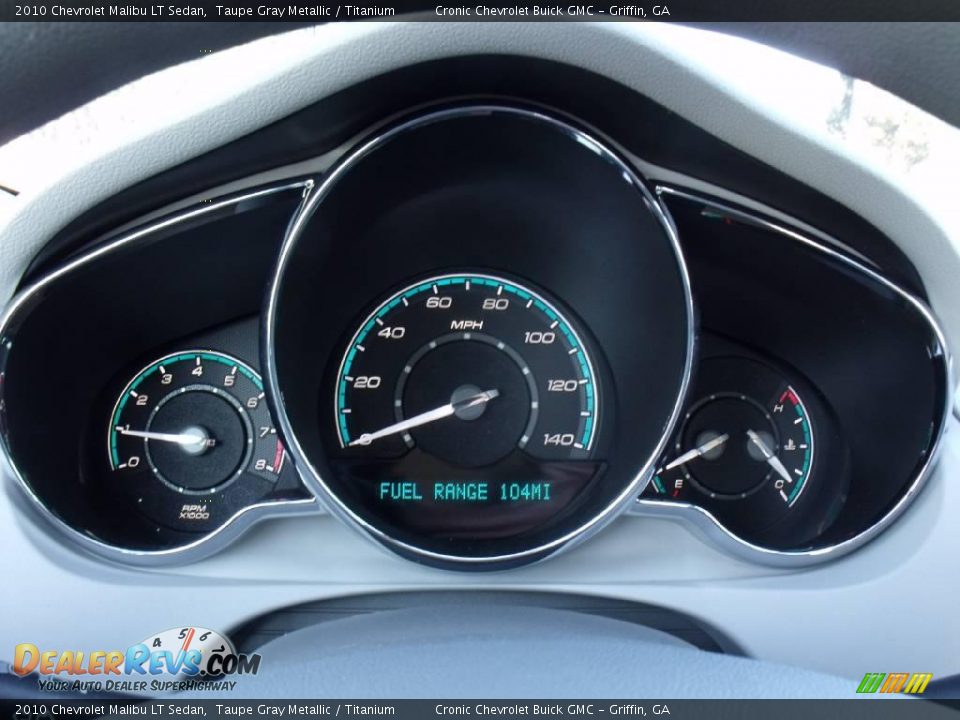Screen dimensions: 960x720
Task: Click the 40 mark on speedometer
Action: click(x=392, y=332)
